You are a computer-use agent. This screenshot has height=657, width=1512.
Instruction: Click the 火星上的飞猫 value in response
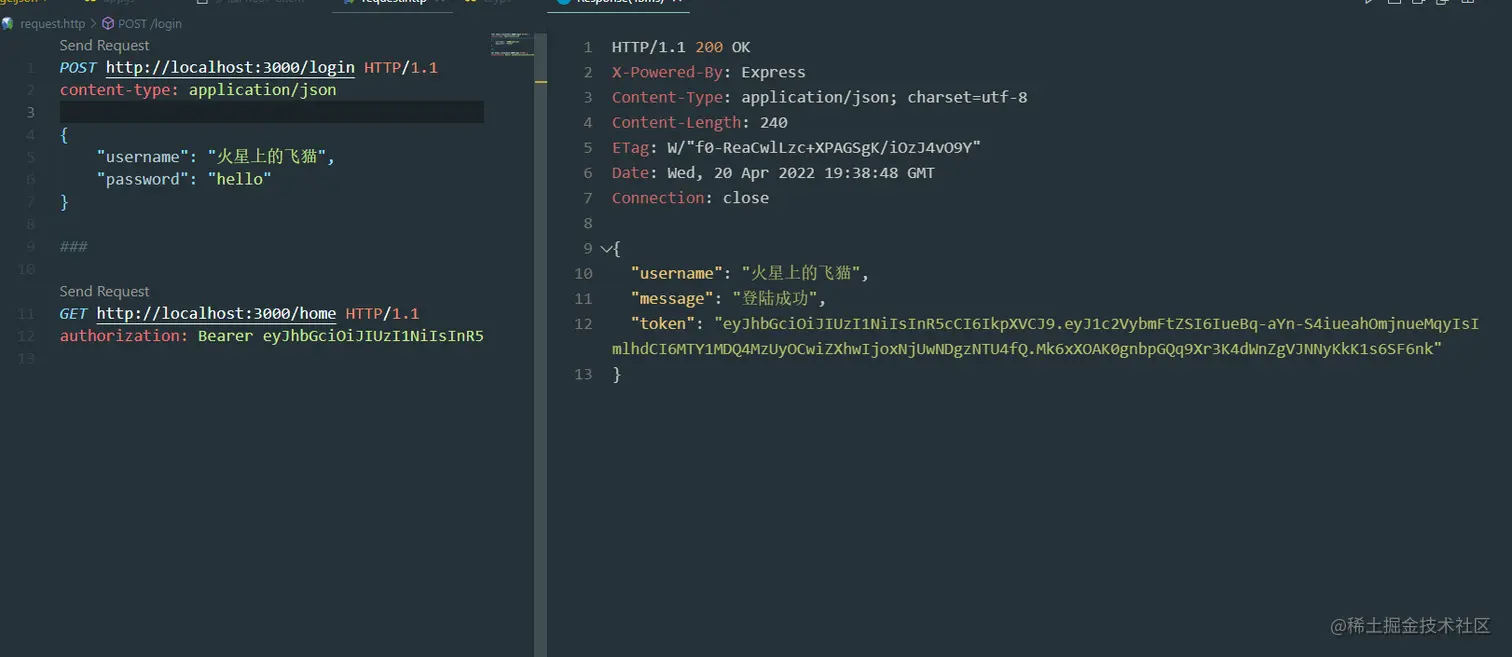[x=801, y=273]
